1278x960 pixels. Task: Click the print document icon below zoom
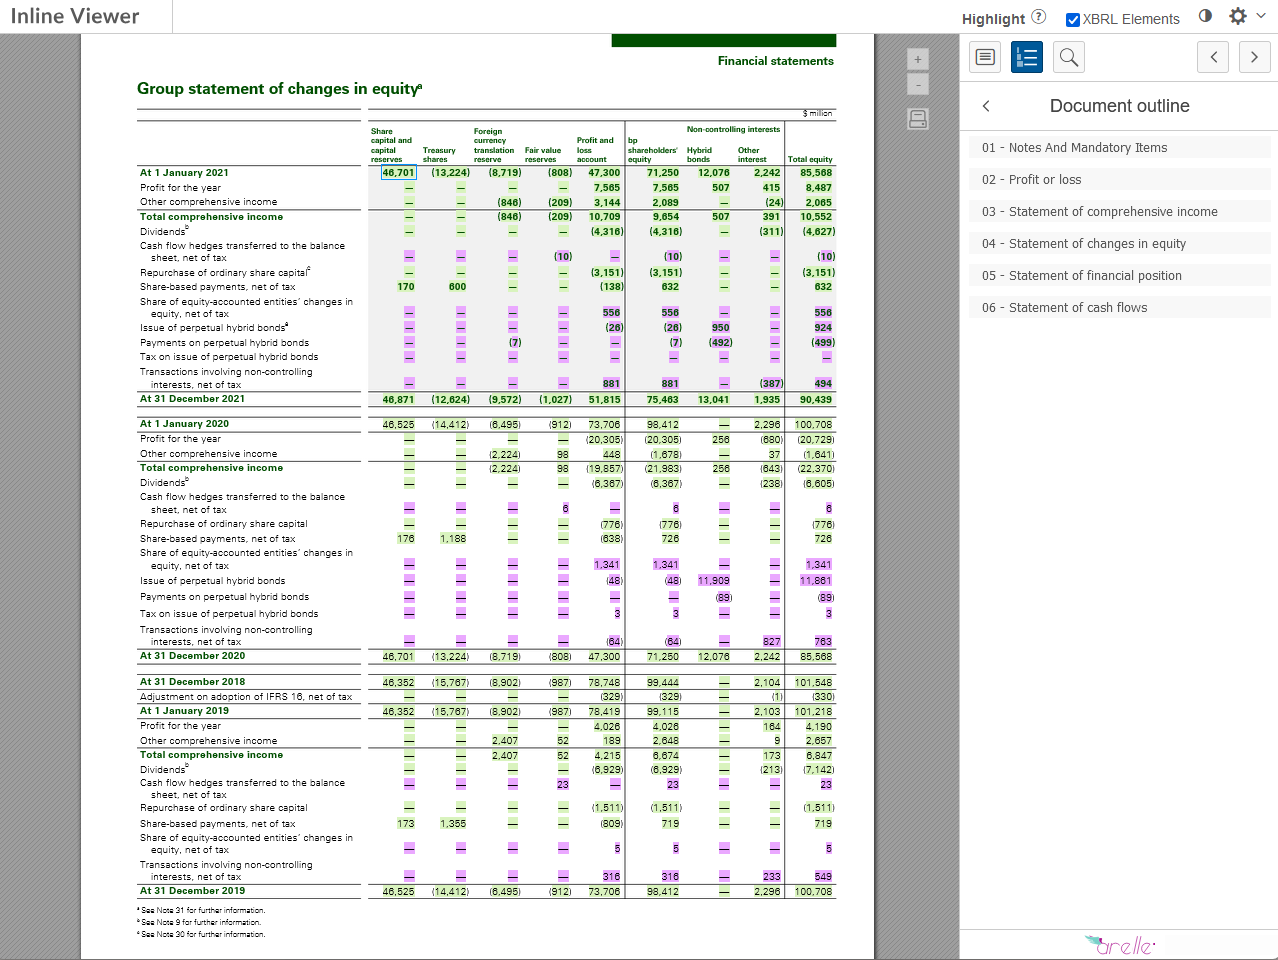pyautogui.click(x=918, y=119)
